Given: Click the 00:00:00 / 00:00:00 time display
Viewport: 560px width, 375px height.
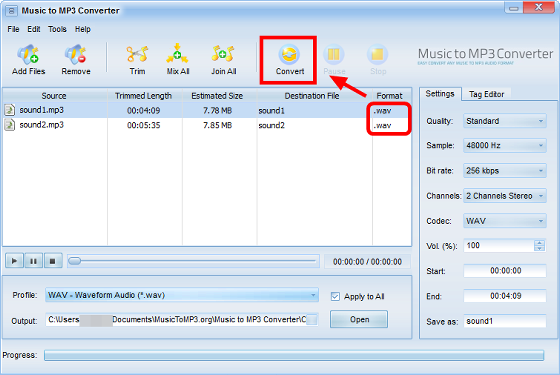Looking at the screenshot, I should 367,262.
